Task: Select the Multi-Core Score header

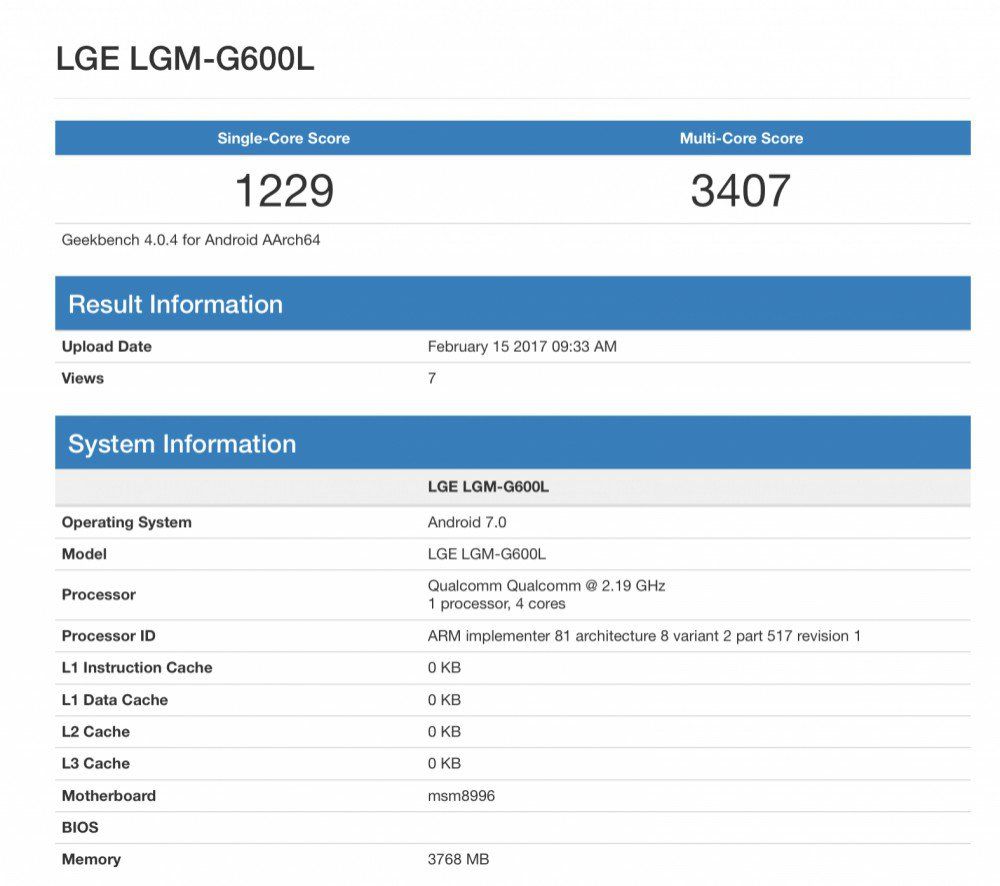Action: click(741, 138)
